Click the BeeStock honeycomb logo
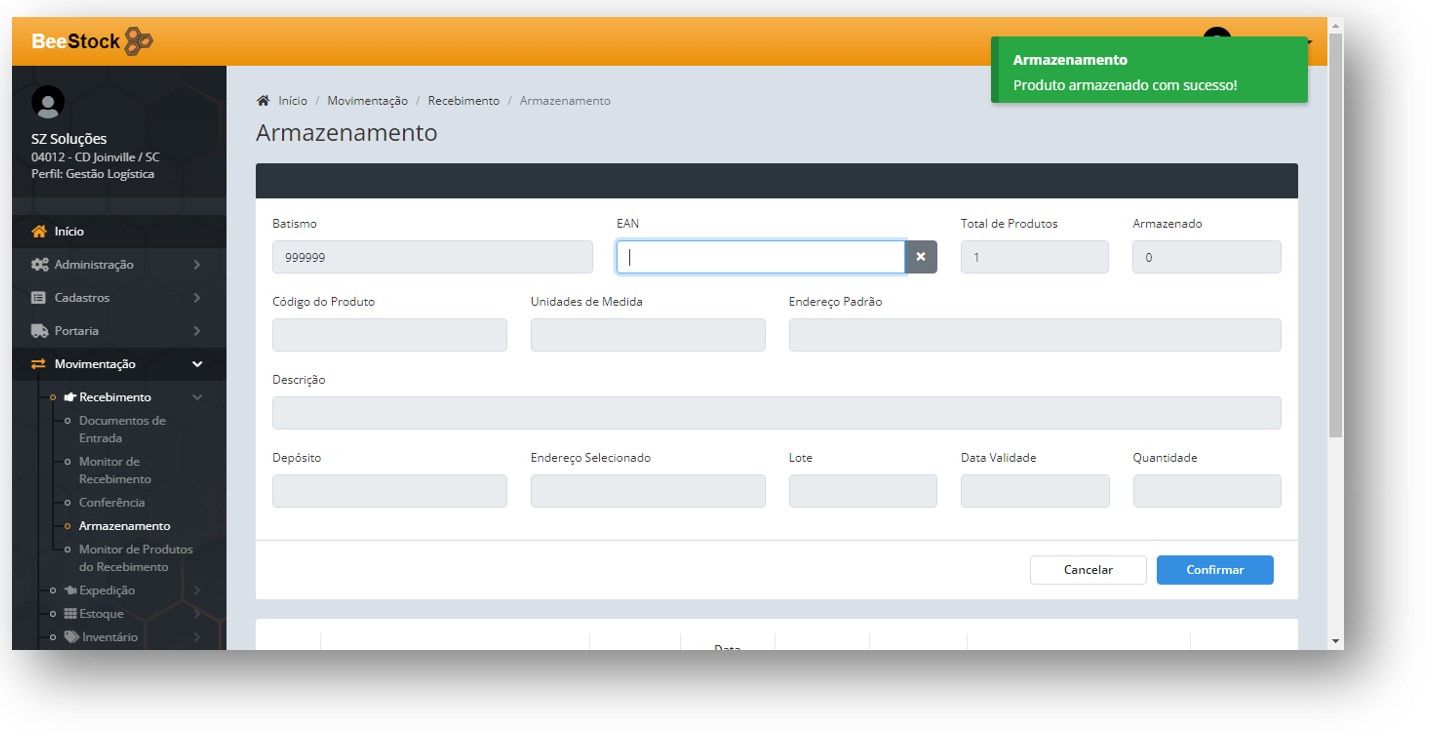1443x738 pixels. point(138,41)
